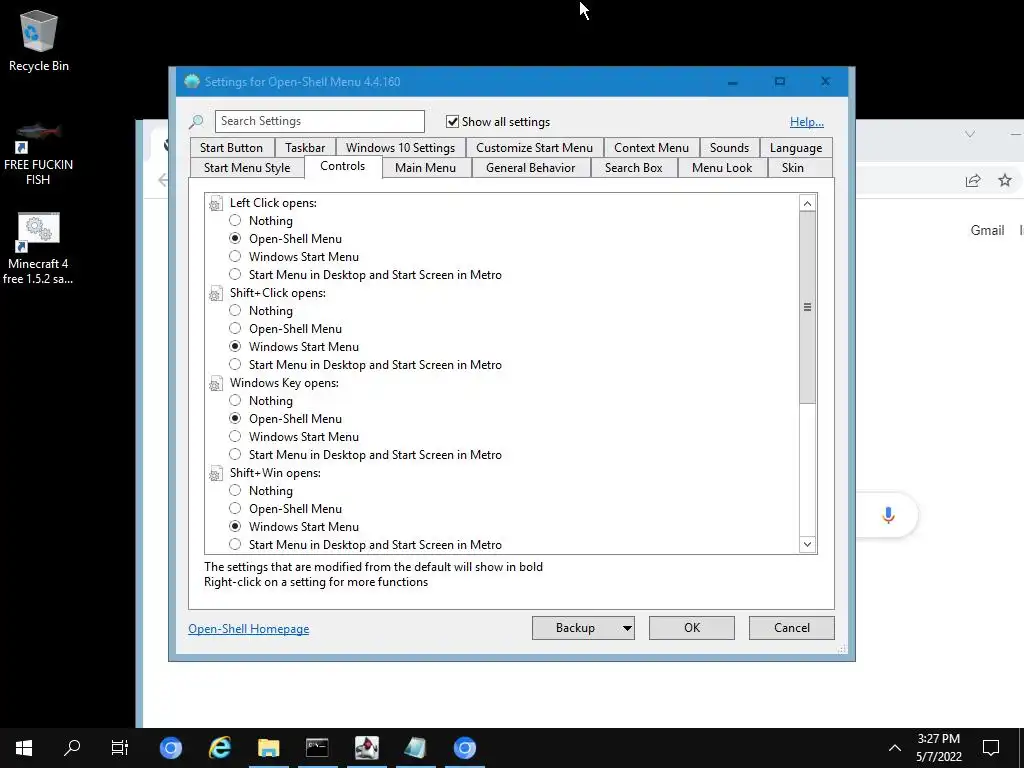Image resolution: width=1024 pixels, height=768 pixels.
Task: Switch to the Context Menu tab
Action: [x=651, y=148]
